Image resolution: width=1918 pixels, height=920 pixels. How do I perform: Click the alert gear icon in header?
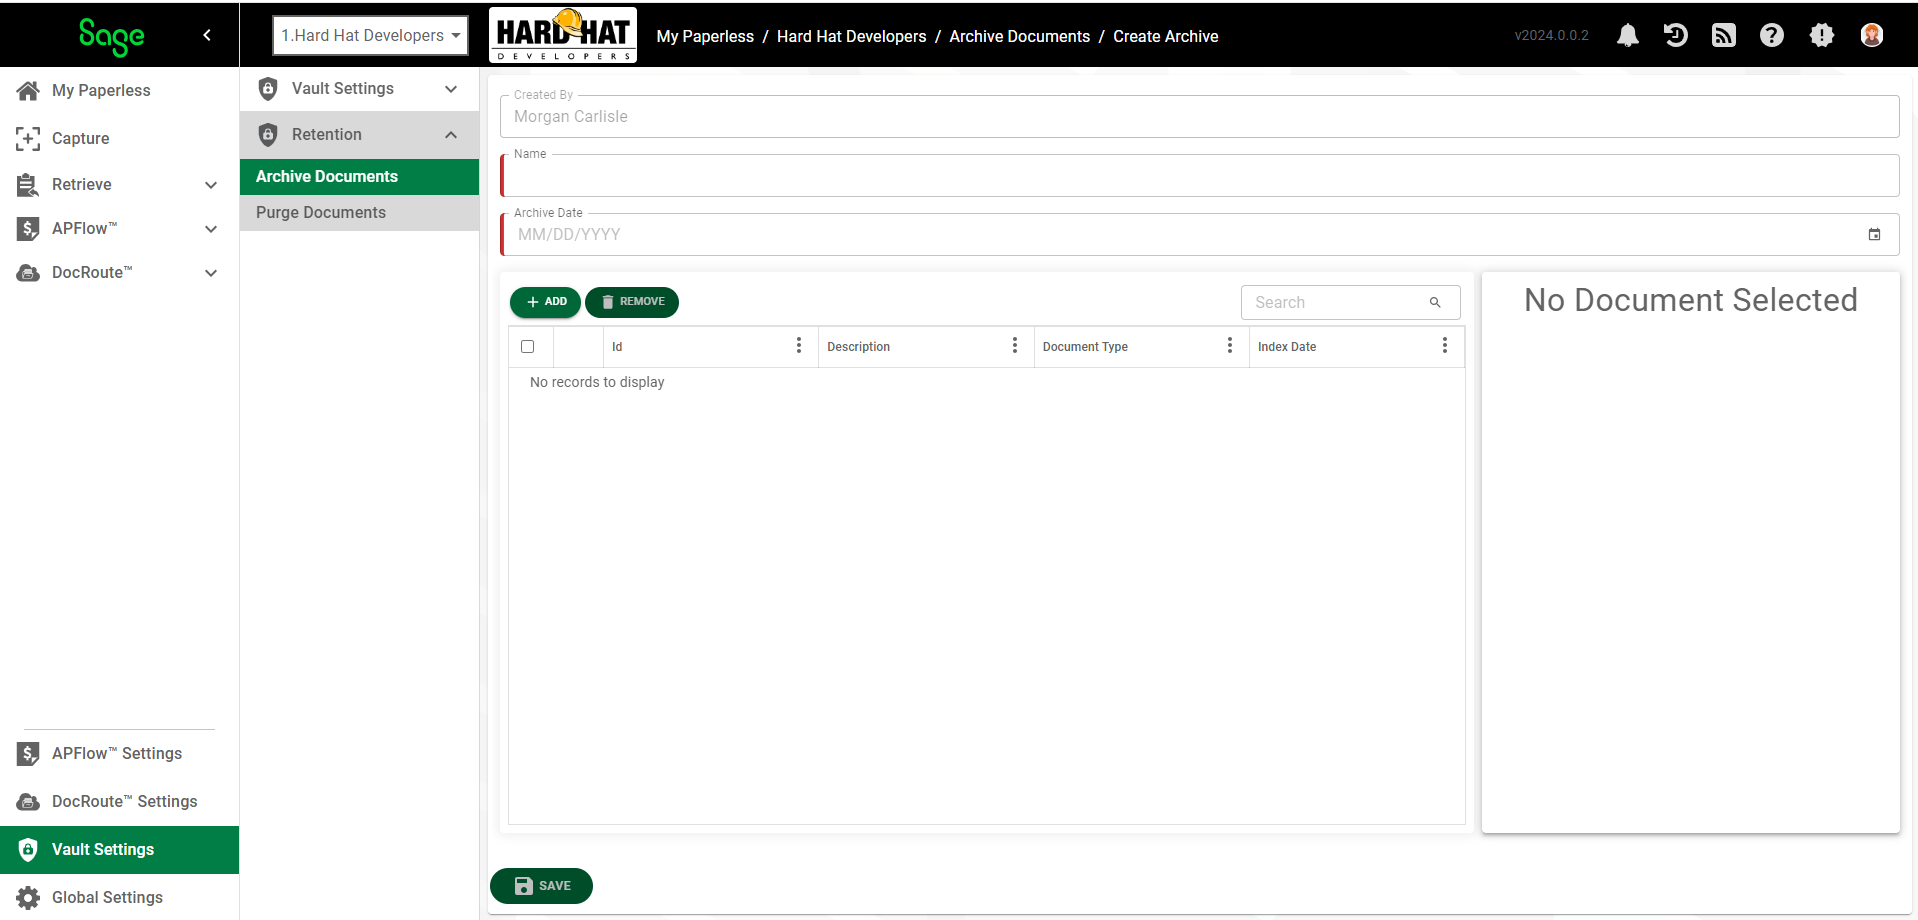pos(1822,36)
